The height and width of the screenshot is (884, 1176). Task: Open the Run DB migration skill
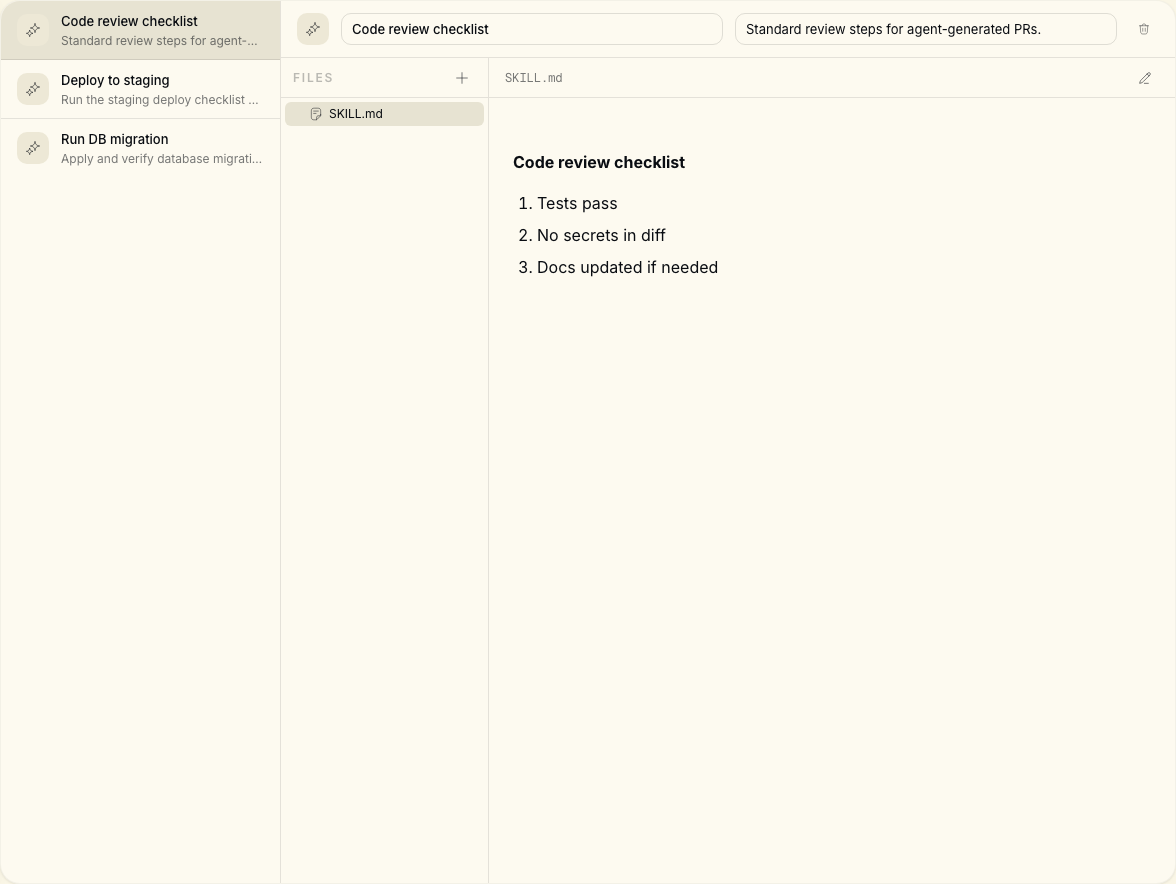(140, 148)
